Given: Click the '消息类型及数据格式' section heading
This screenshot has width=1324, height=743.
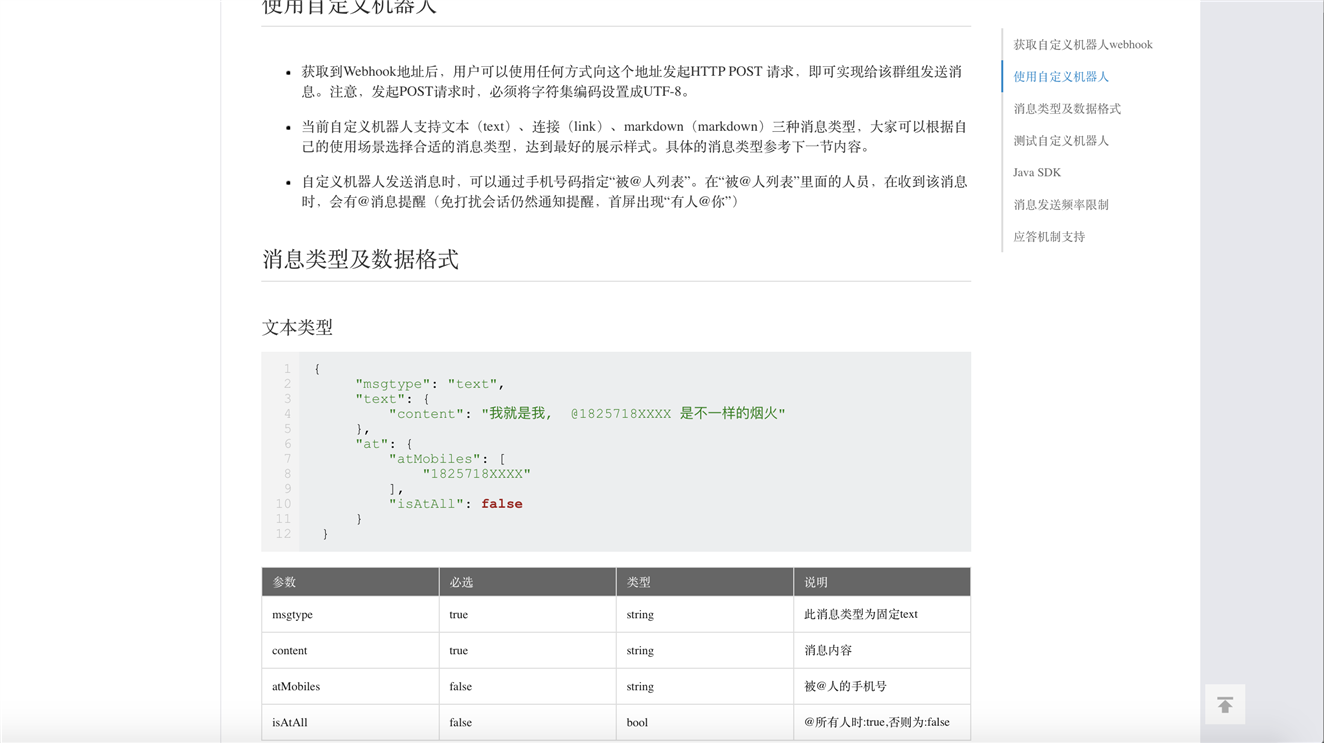Looking at the screenshot, I should 360,260.
